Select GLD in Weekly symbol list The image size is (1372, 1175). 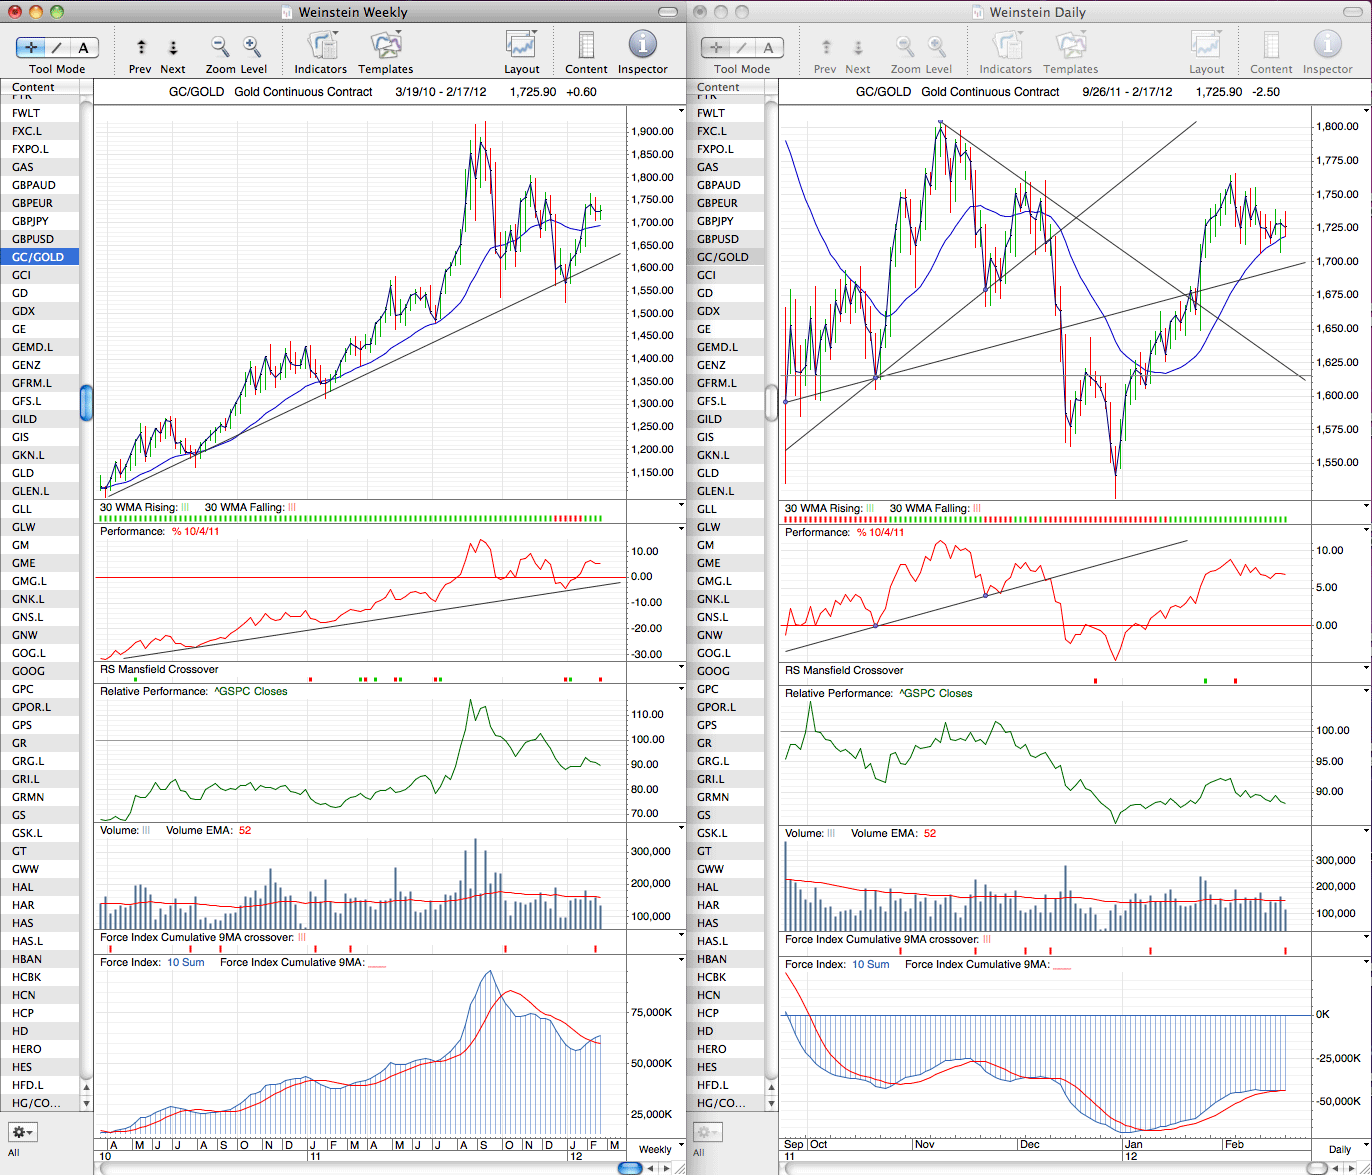(x=40, y=473)
